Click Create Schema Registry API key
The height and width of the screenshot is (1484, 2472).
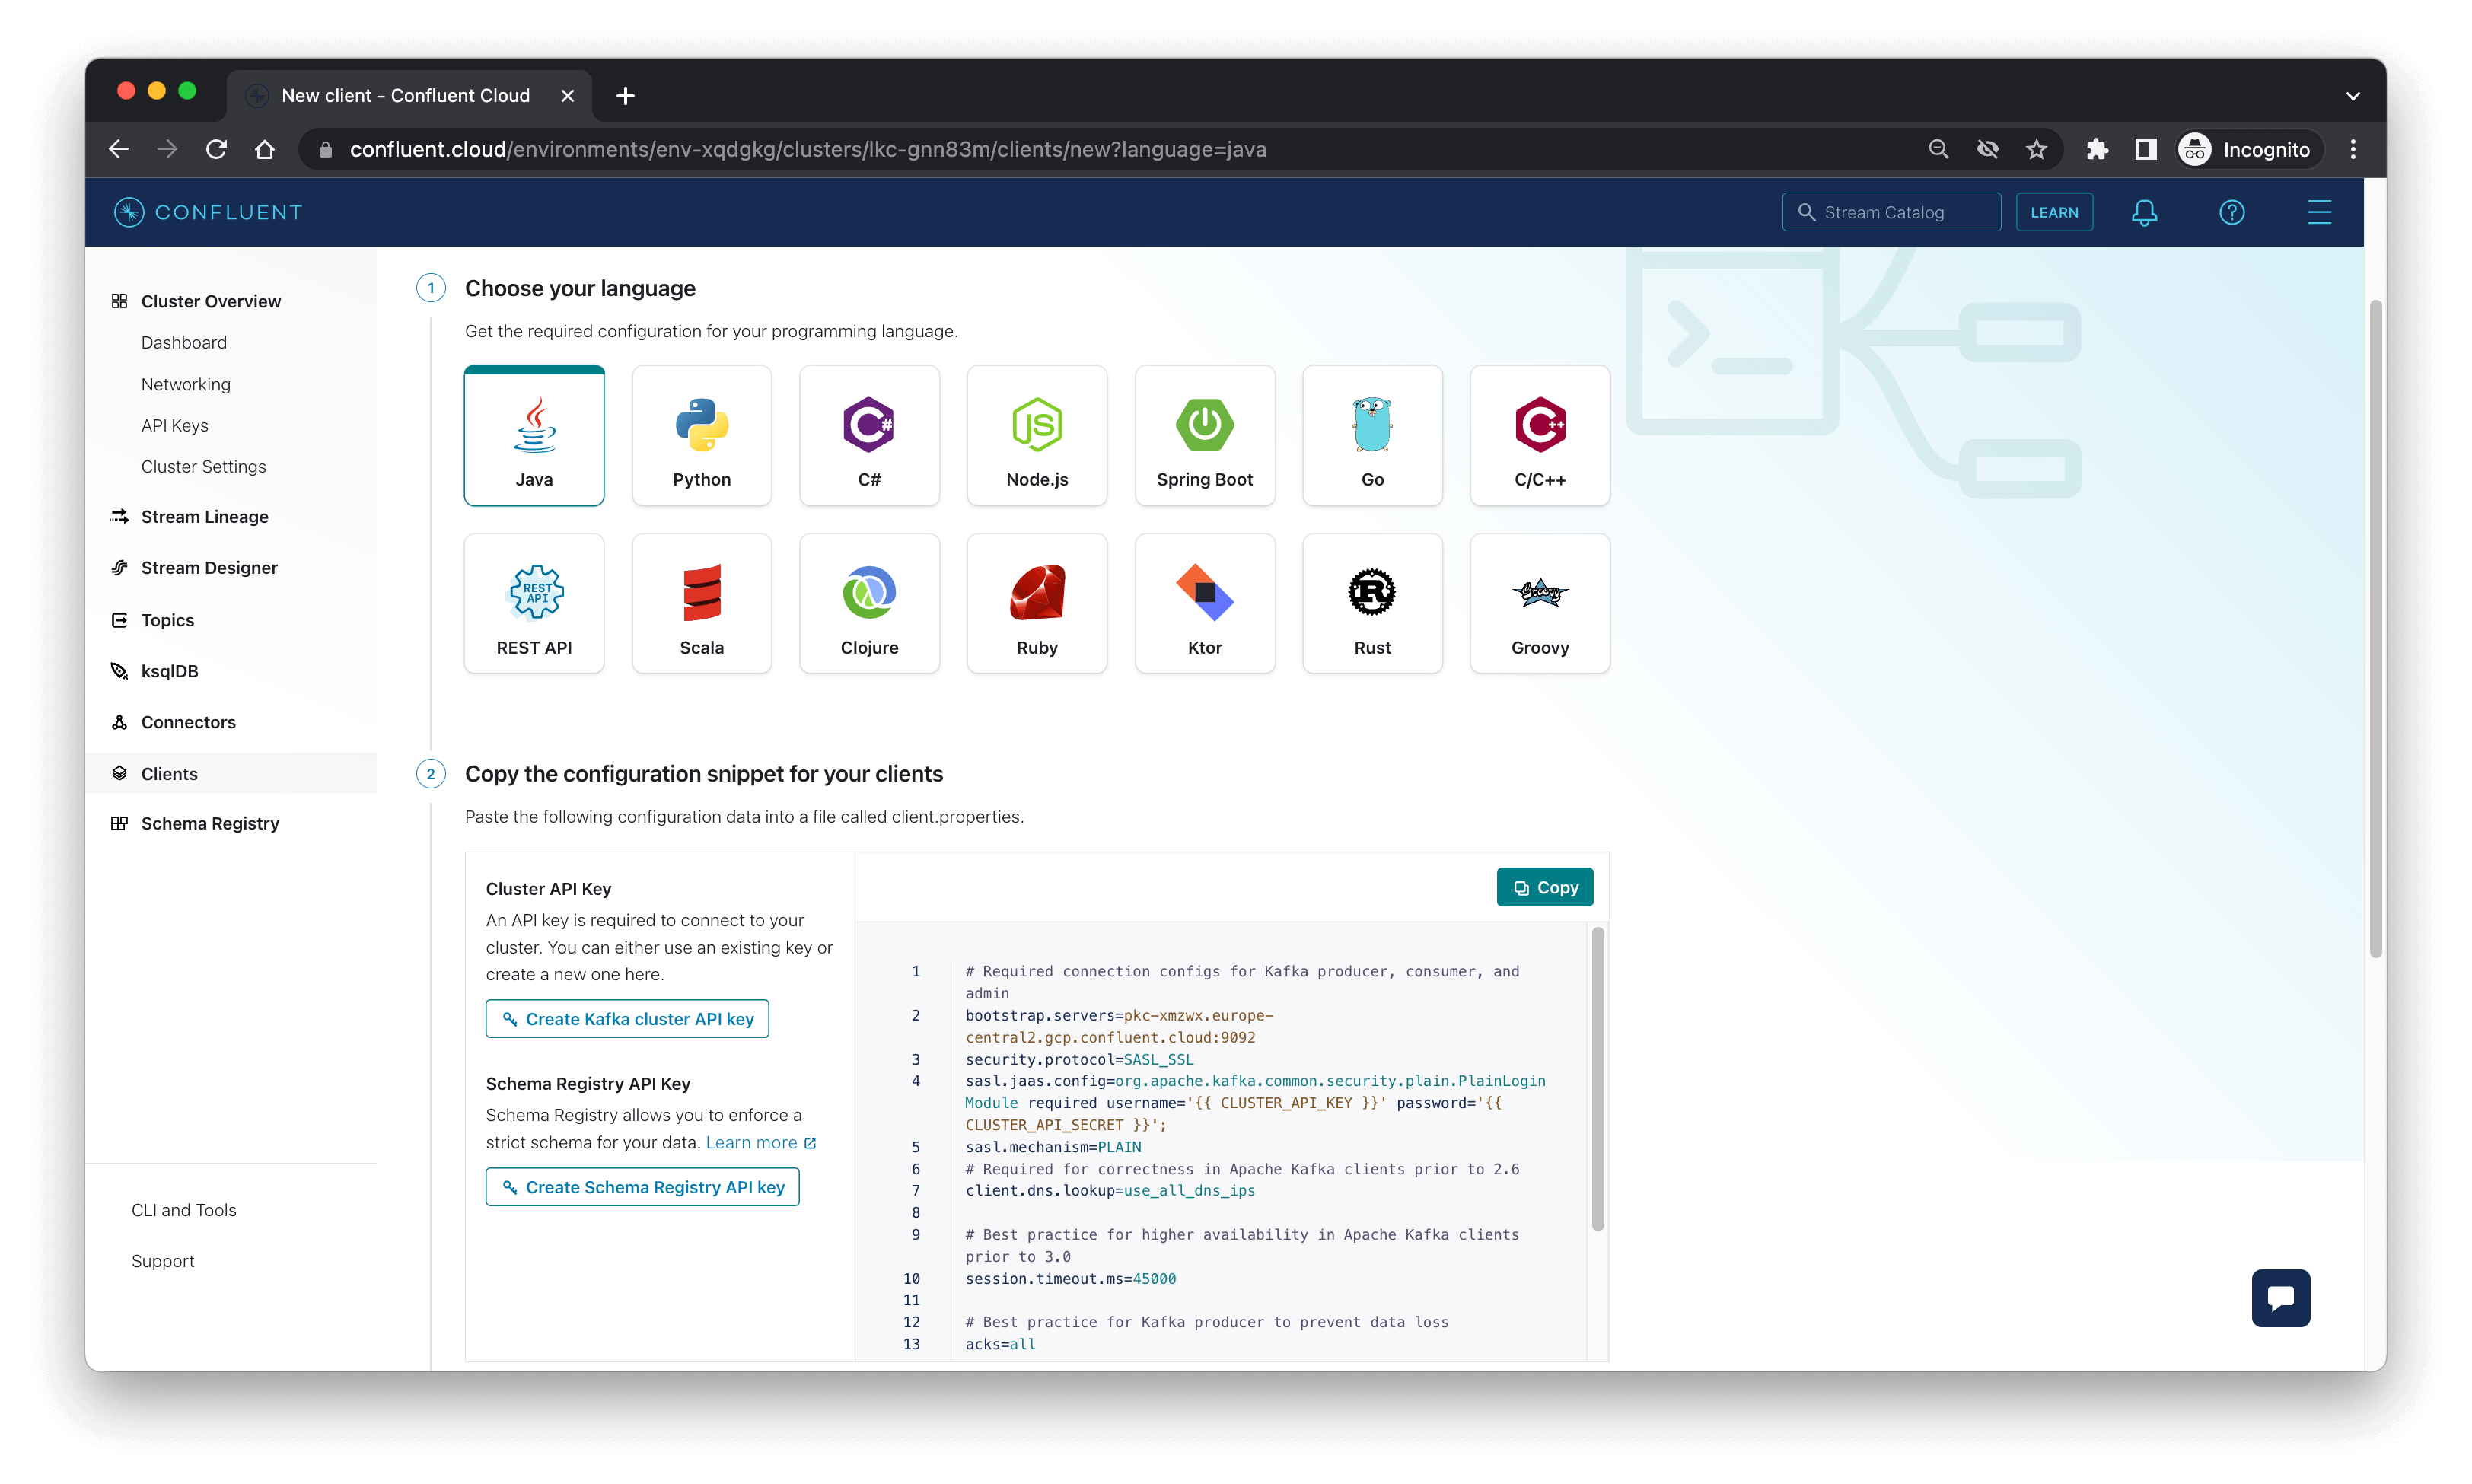tap(642, 1187)
